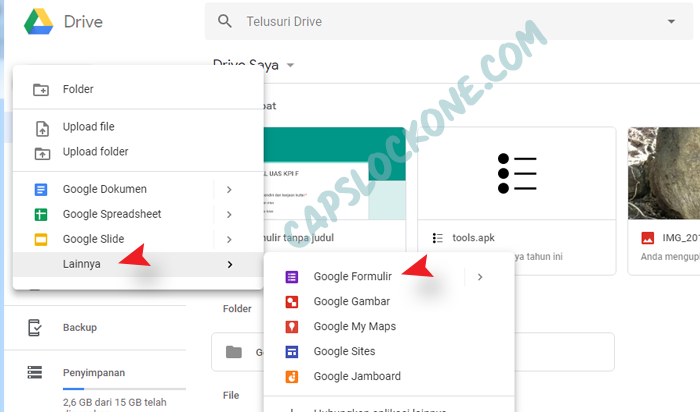Click the Google Gambar red icon
The height and width of the screenshot is (412, 700).
tap(292, 302)
